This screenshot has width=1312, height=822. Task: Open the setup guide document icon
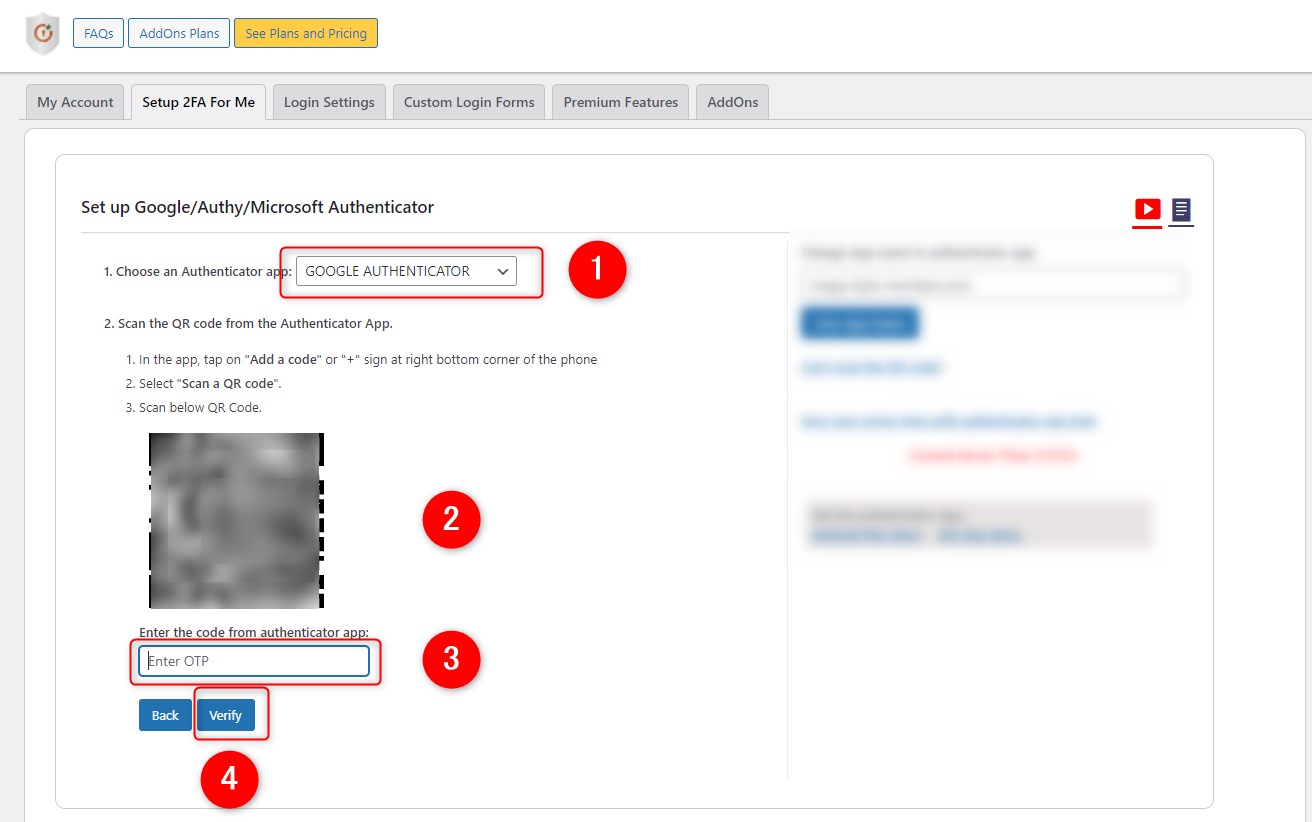[x=1181, y=210]
